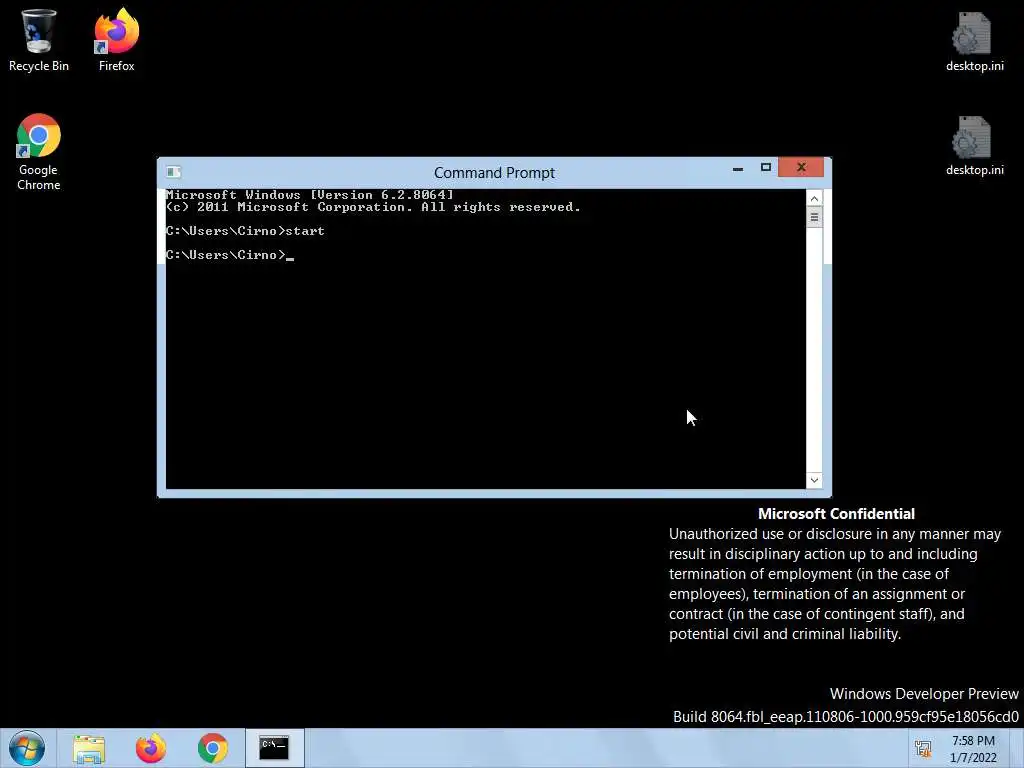Open the Recycle Bin desktop icon
The image size is (1024, 768).
tap(39, 39)
